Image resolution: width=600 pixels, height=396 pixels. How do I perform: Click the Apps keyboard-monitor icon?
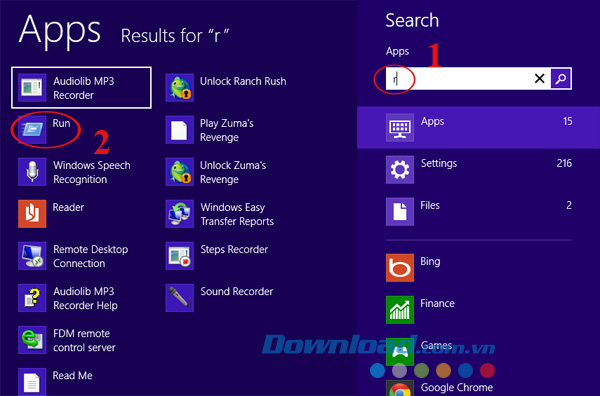(x=400, y=128)
